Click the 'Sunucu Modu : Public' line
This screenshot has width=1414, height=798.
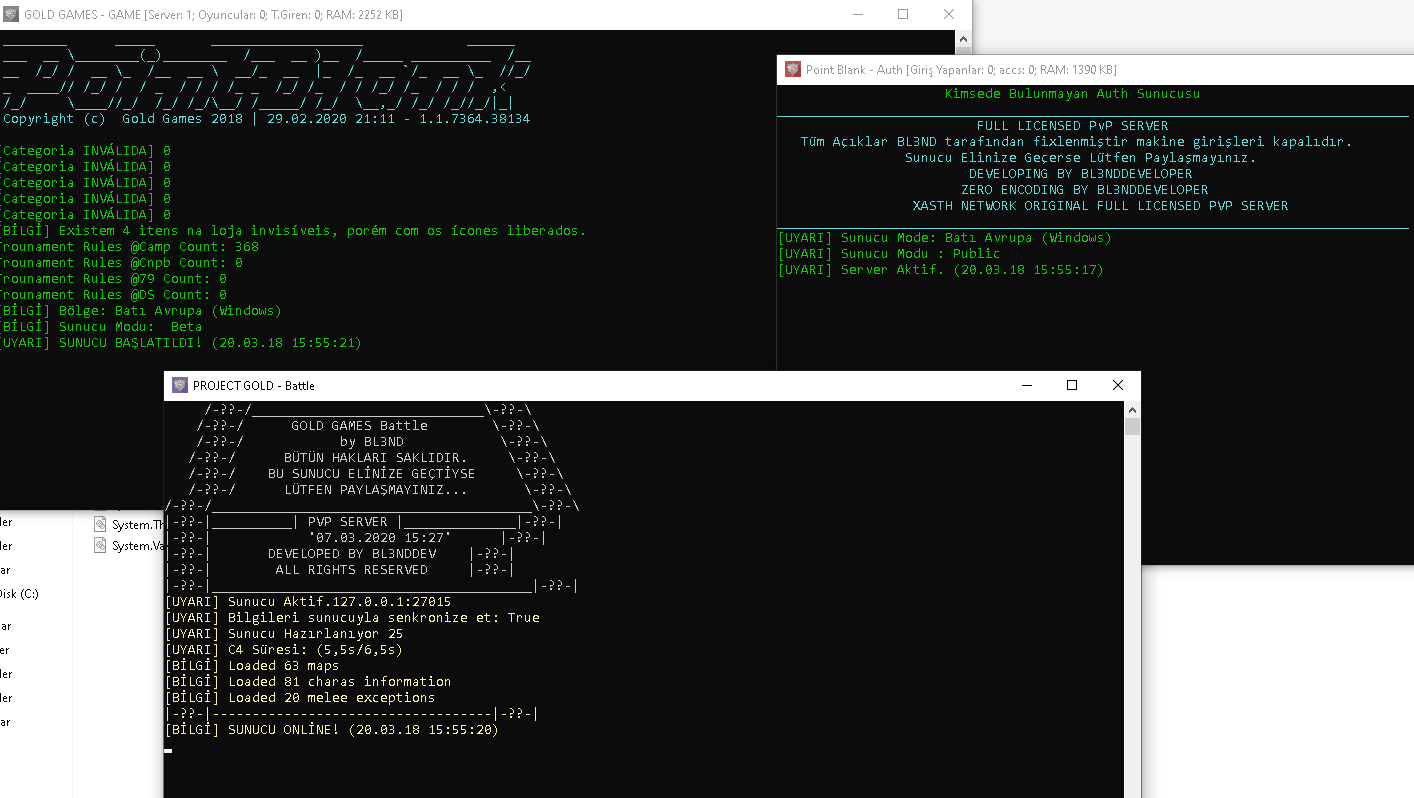[889, 254]
